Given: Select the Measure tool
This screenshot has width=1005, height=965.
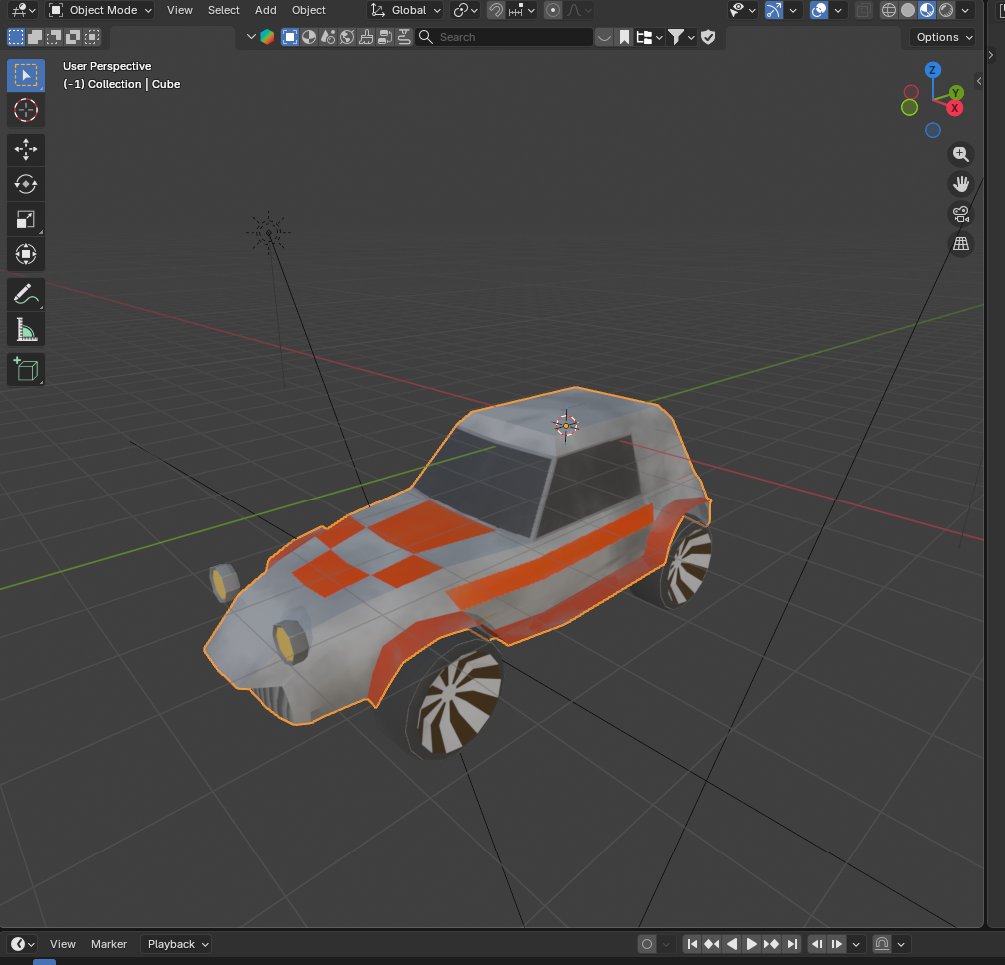Looking at the screenshot, I should (26, 329).
